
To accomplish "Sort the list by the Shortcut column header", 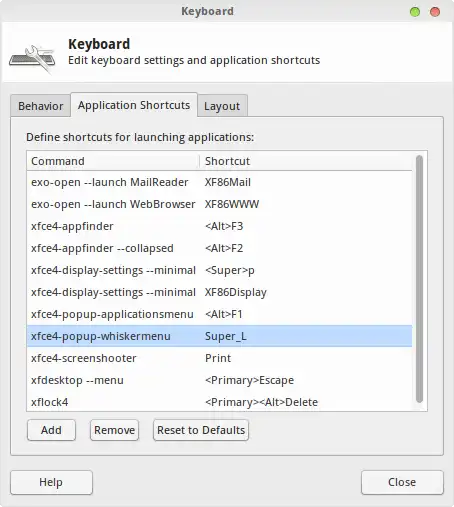I will tap(306, 161).
